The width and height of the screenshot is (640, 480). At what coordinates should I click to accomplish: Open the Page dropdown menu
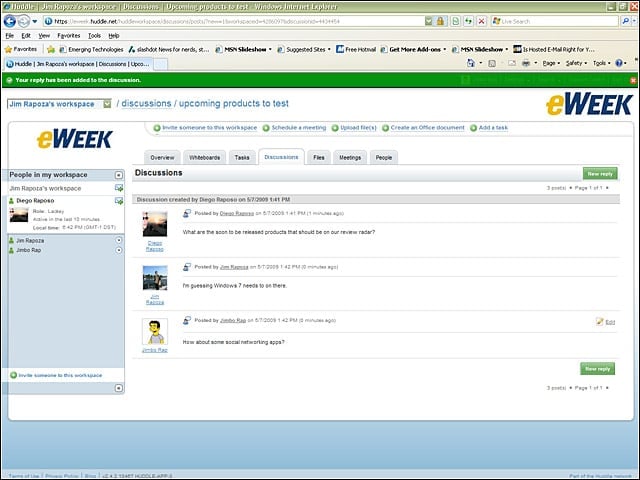(x=551, y=63)
